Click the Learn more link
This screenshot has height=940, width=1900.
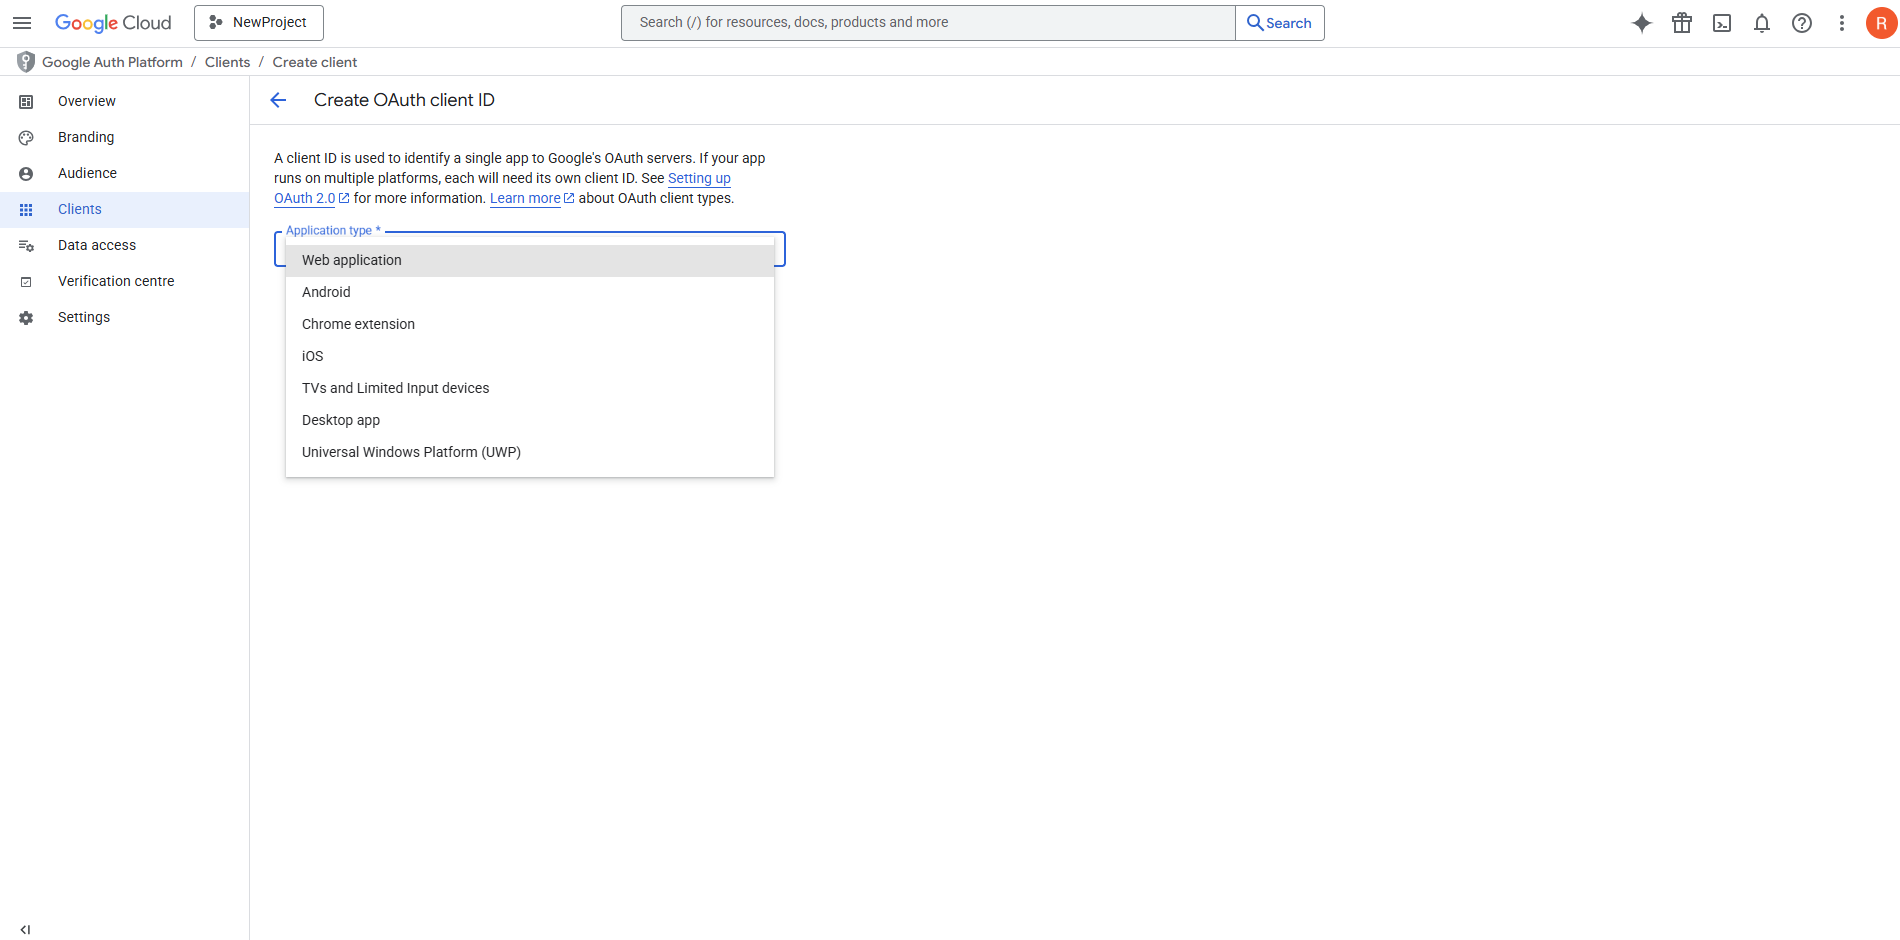click(x=525, y=198)
